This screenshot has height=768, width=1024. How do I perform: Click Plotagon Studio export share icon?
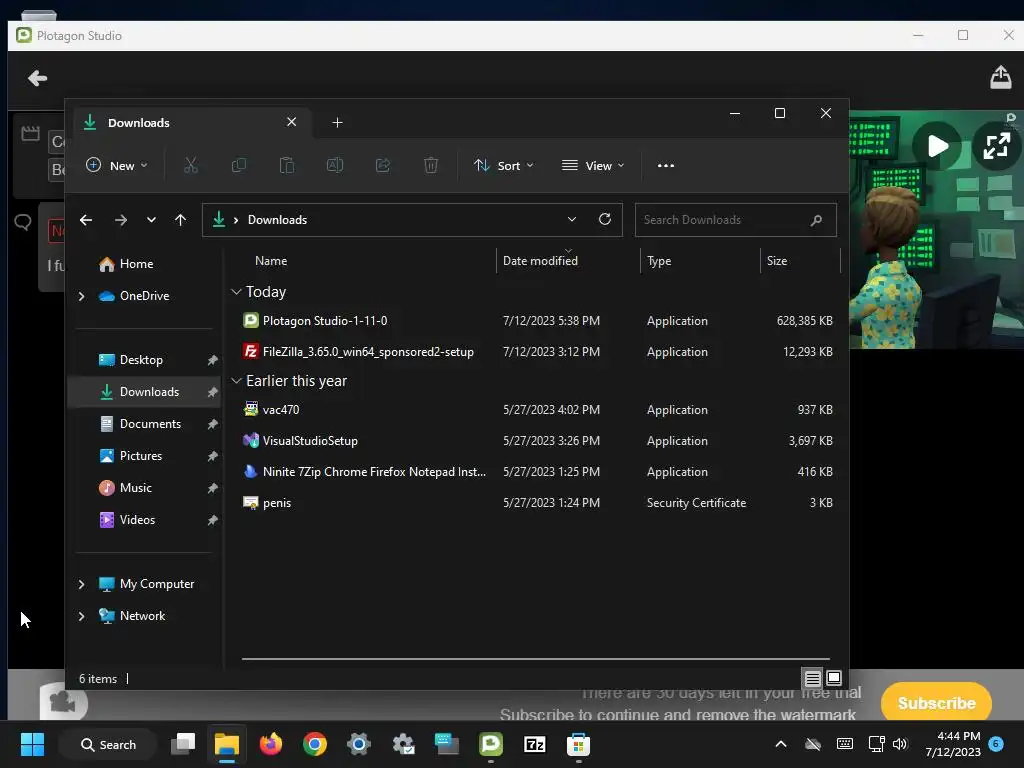(1000, 77)
